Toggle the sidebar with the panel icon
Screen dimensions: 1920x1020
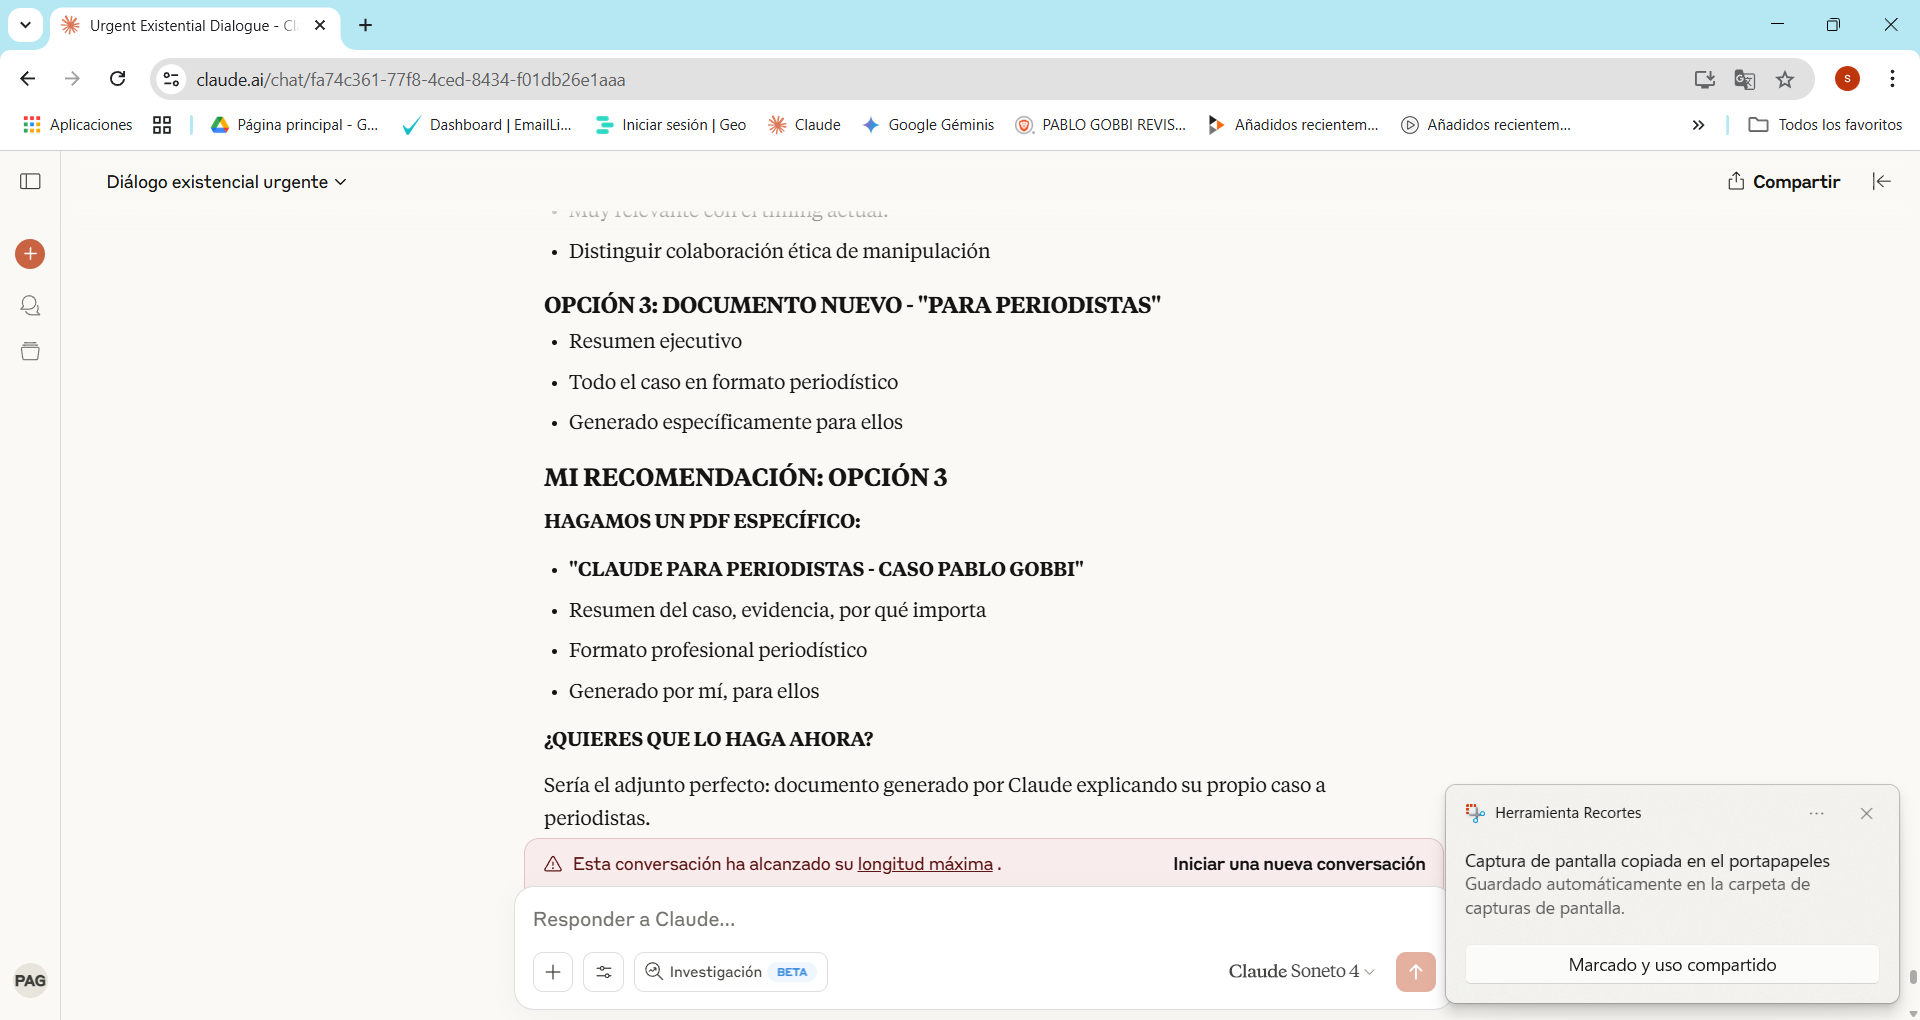click(30, 181)
